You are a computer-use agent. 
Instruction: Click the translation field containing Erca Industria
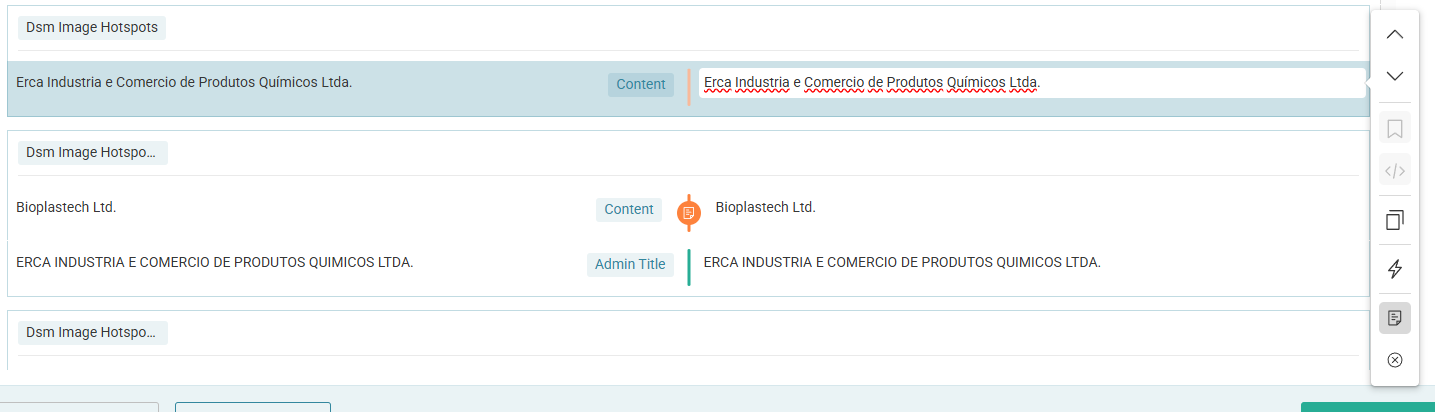(1030, 83)
